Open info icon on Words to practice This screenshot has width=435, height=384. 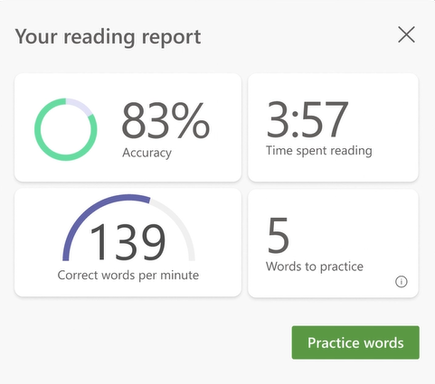[x=401, y=282]
